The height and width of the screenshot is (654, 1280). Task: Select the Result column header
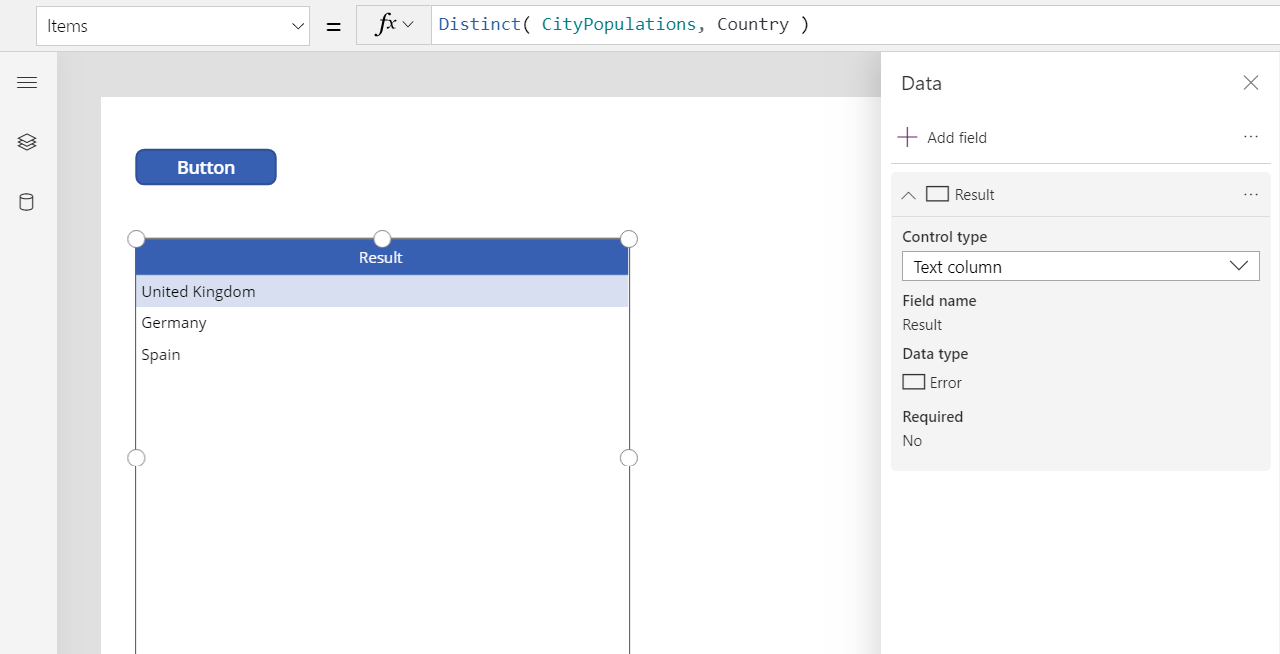pos(382,258)
